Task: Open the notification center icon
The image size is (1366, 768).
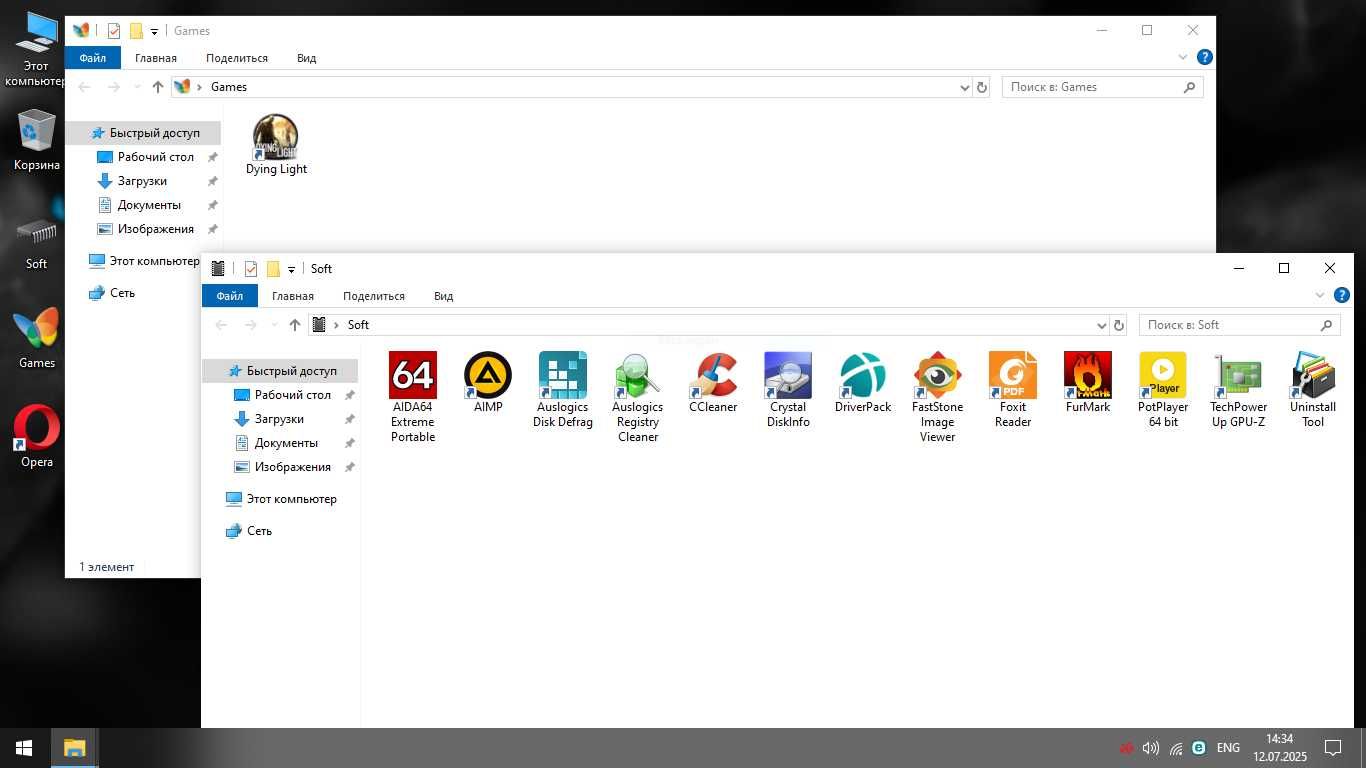Action: (x=1333, y=748)
